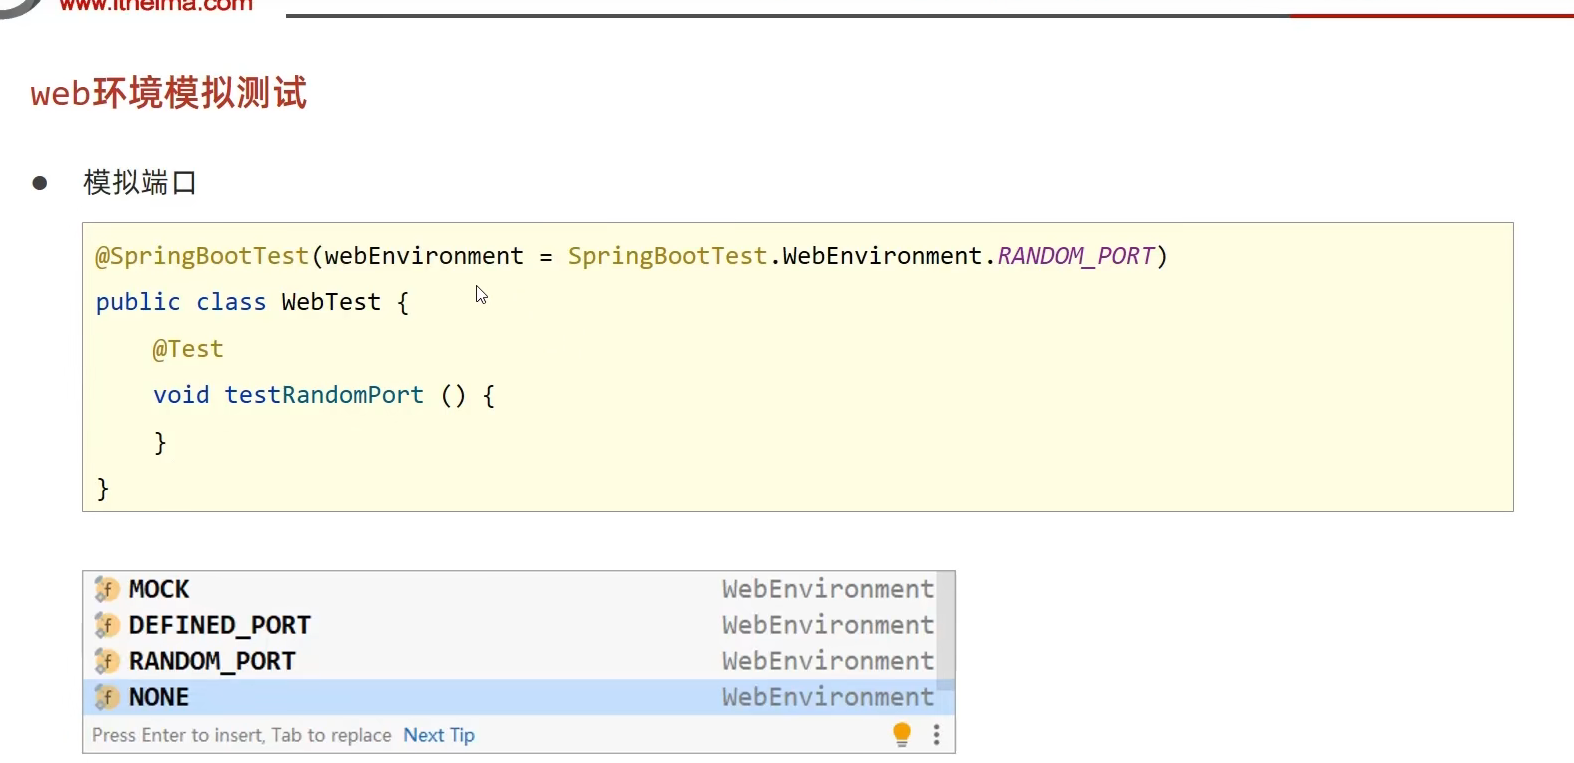Click the @SpringBootTest annotation in code

(x=202, y=256)
